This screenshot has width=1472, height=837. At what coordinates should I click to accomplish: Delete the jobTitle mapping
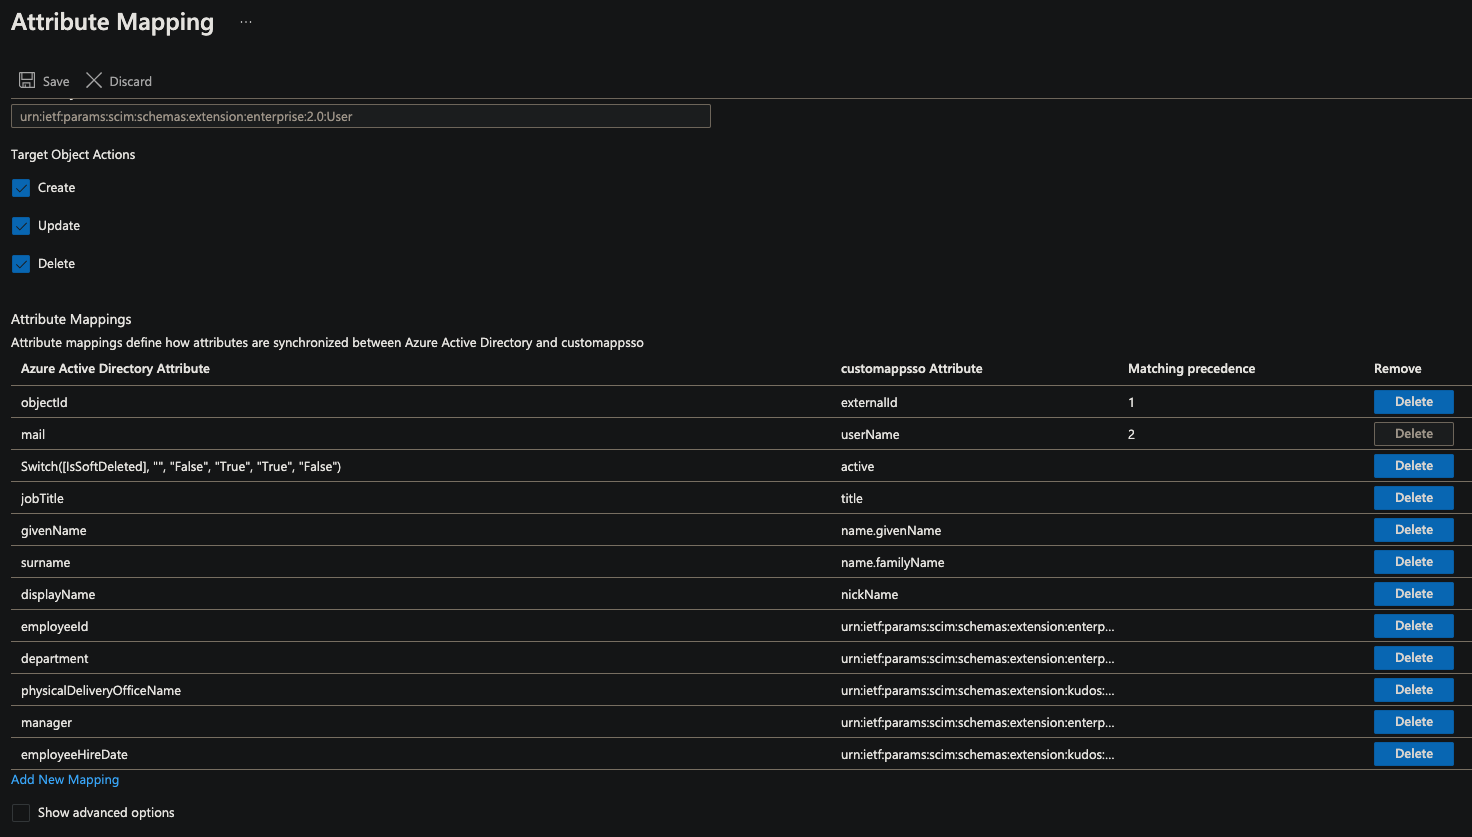coord(1413,498)
